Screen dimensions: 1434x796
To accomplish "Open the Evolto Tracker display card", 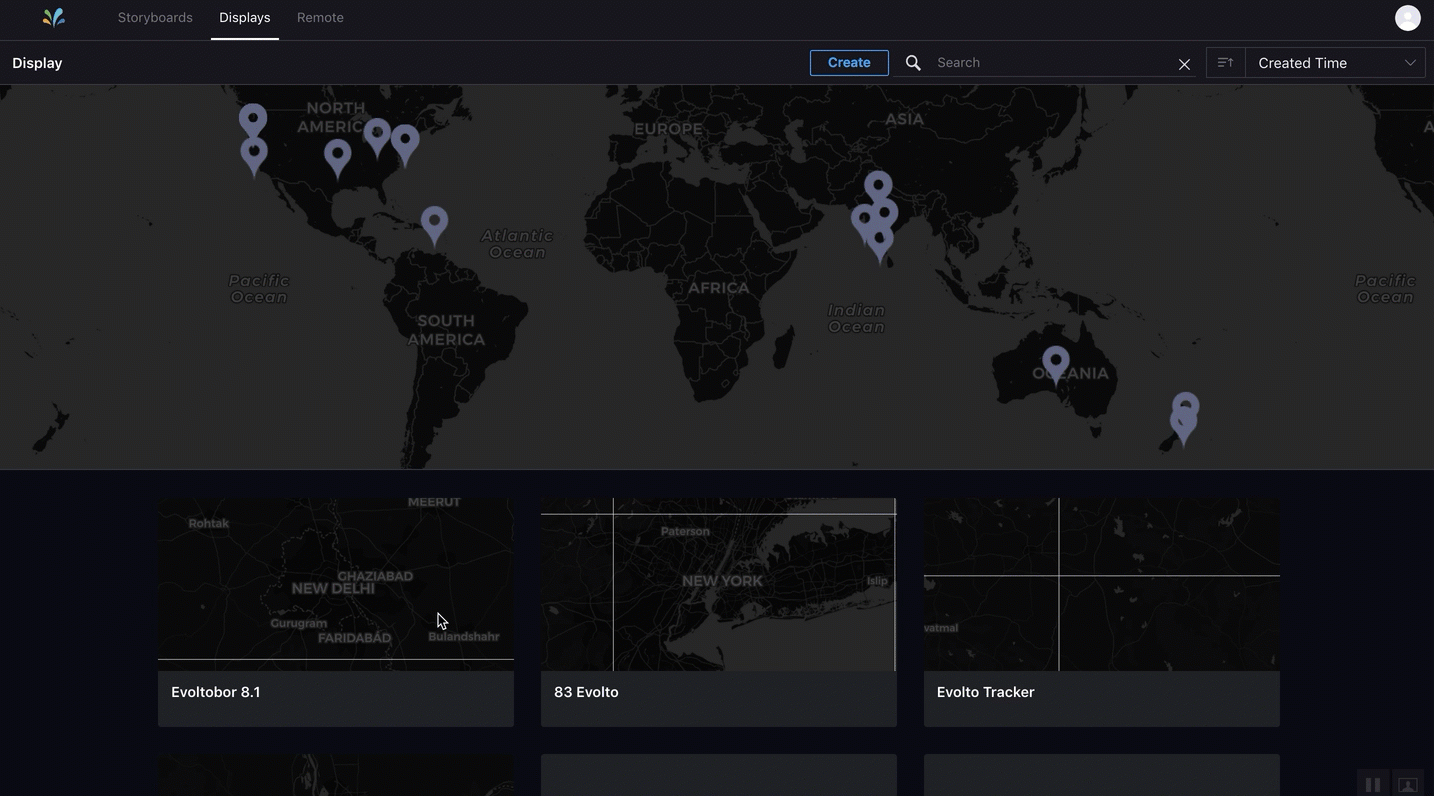I will pos(1101,612).
